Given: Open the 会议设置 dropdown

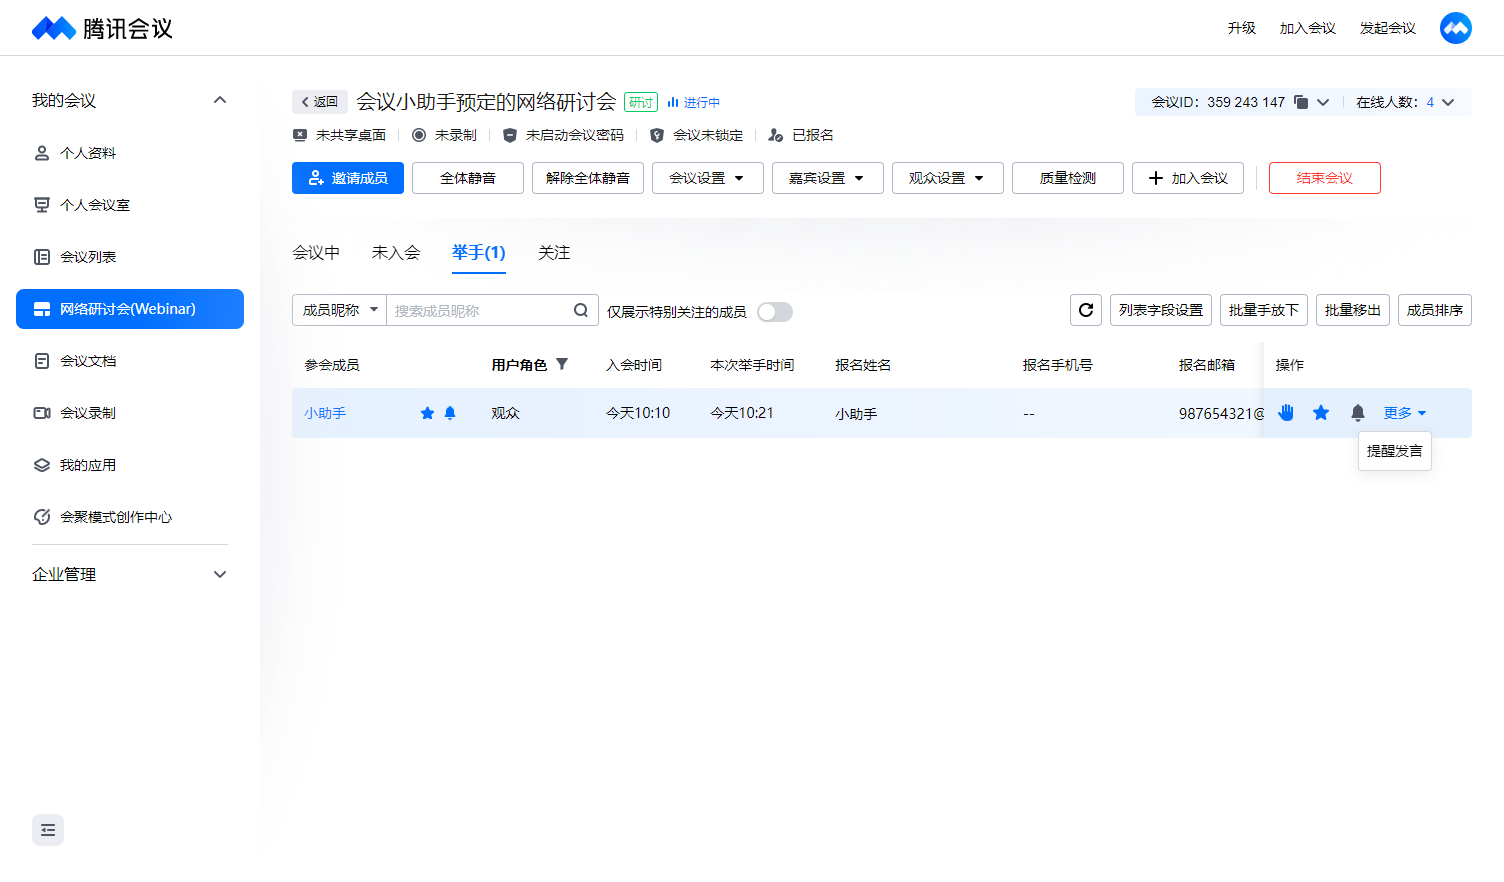Looking at the screenshot, I should [x=708, y=178].
